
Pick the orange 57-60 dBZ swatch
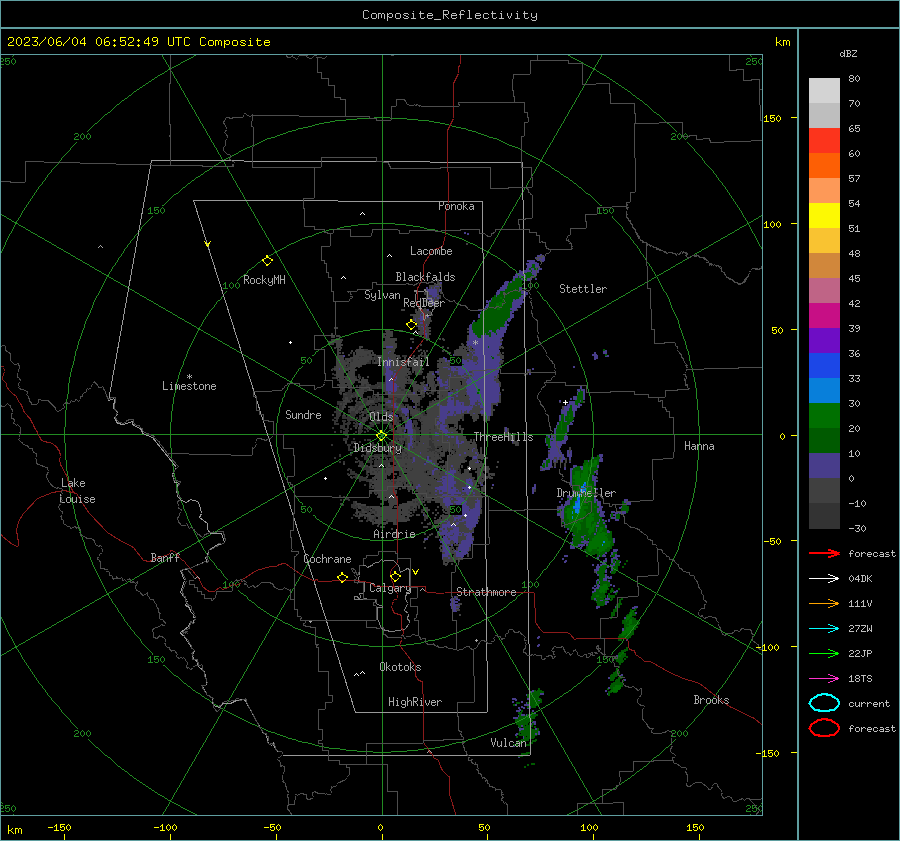click(824, 166)
